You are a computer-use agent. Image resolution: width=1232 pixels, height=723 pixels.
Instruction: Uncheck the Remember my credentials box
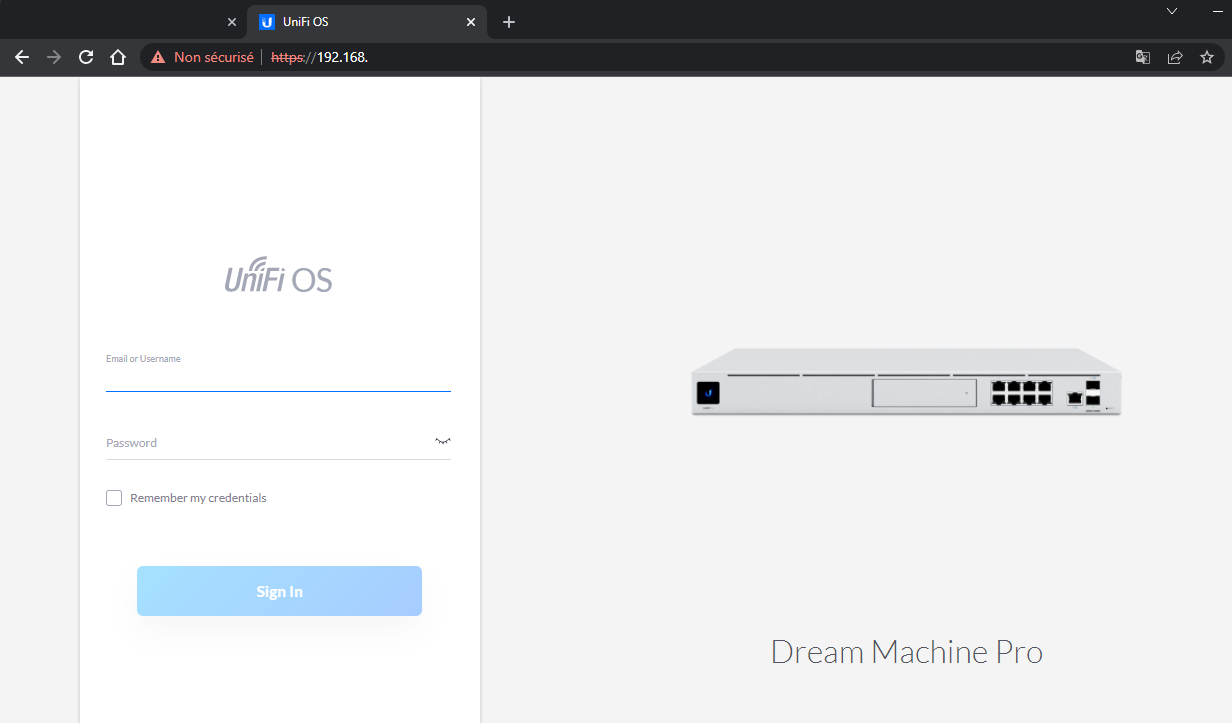tap(114, 497)
